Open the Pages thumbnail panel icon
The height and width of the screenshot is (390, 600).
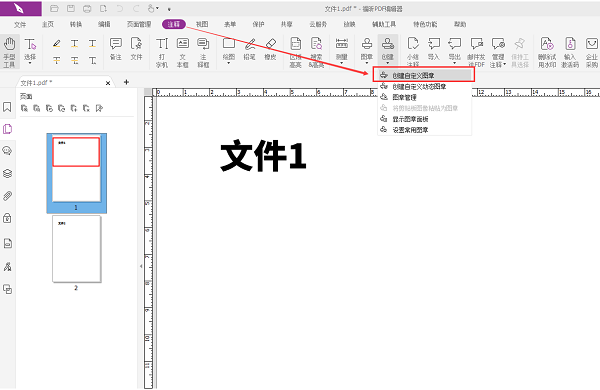coord(7,129)
